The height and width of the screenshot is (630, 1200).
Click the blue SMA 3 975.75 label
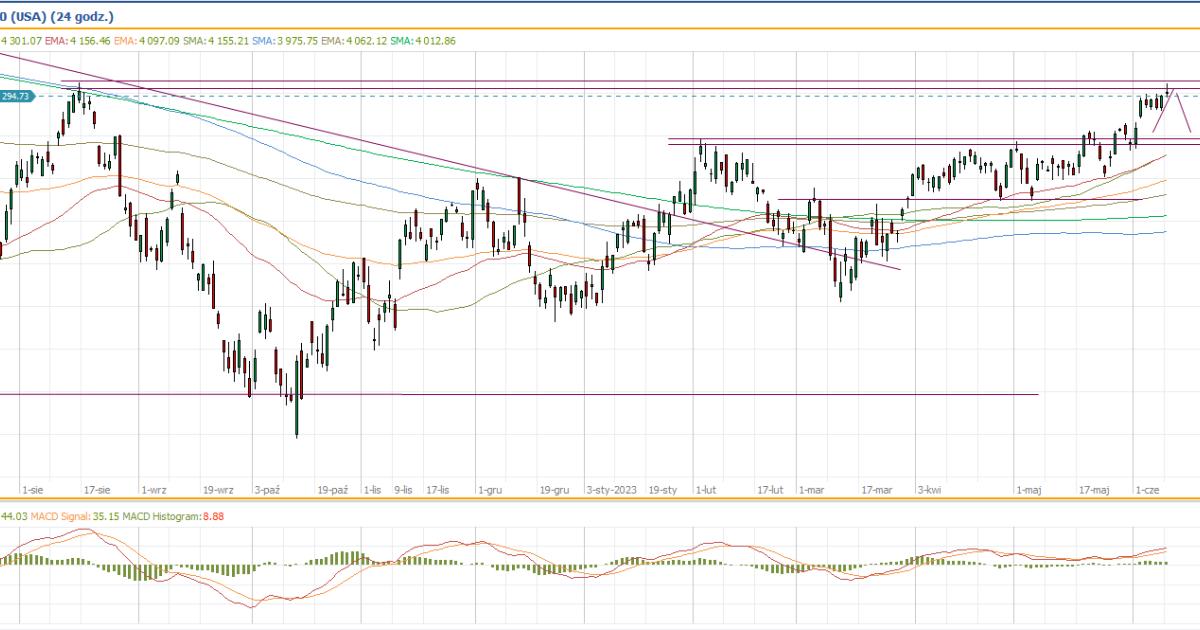pyautogui.click(x=290, y=41)
